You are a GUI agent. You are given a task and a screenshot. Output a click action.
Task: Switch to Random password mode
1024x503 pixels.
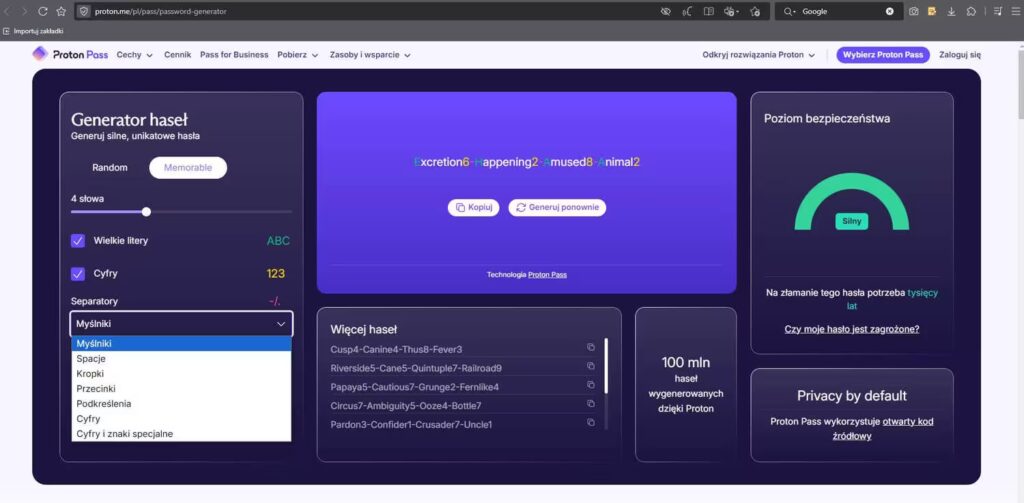110,168
